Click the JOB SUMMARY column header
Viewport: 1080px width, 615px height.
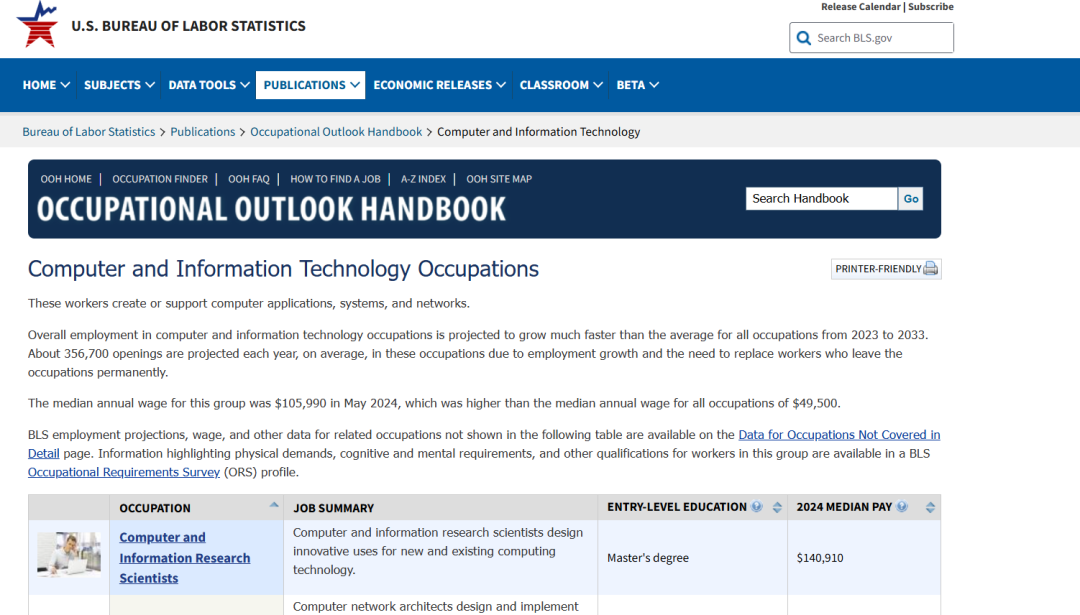(333, 508)
